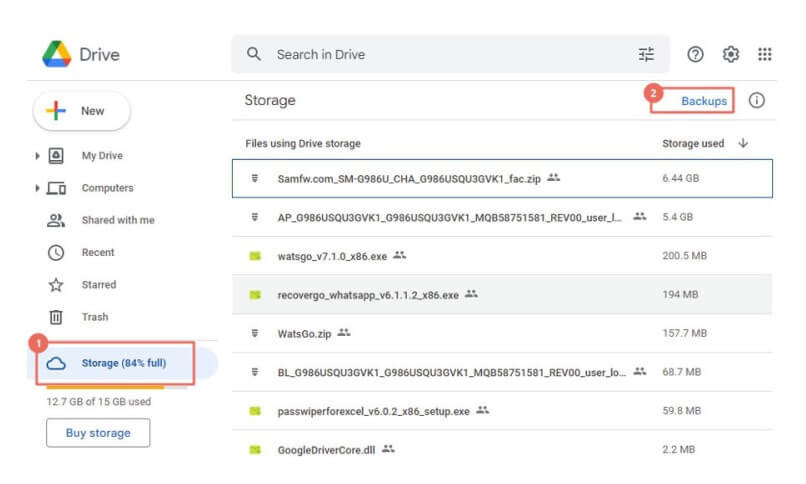This screenshot has height=484, width=806.
Task: Open Starred section
Action: pos(99,285)
